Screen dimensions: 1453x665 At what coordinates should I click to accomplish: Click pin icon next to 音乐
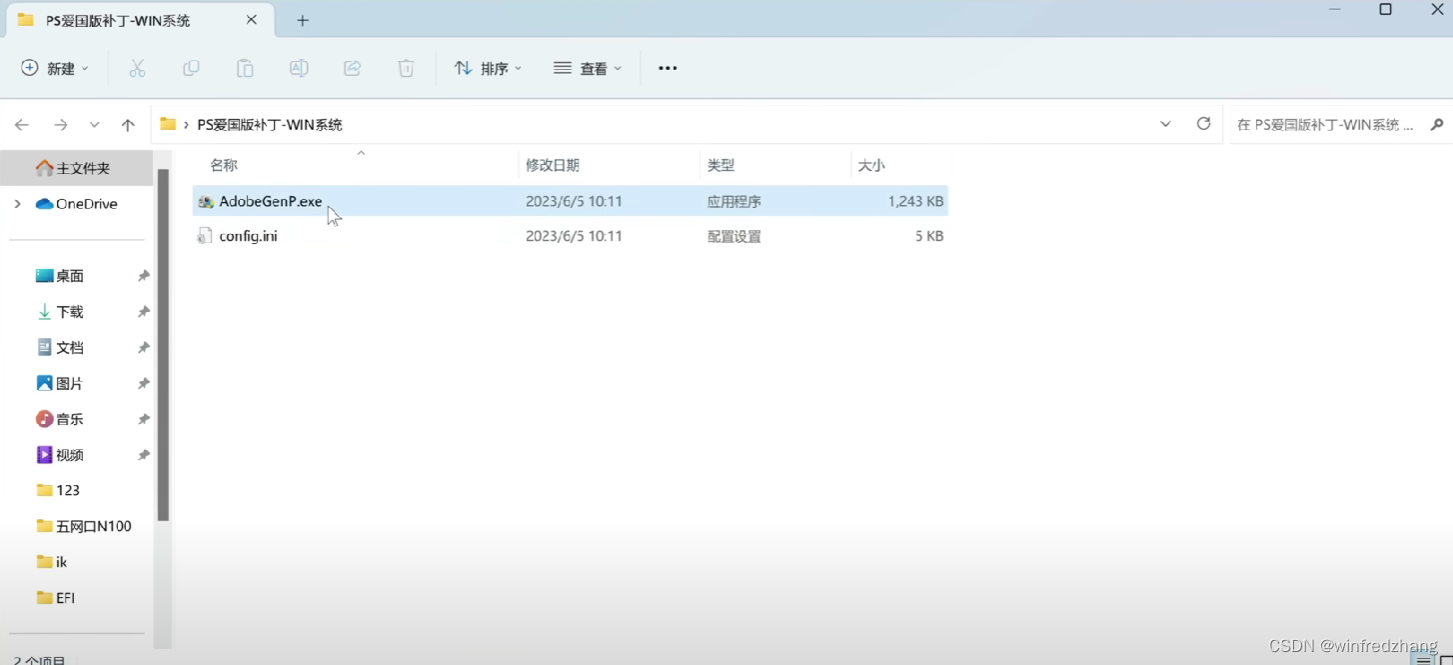pos(143,419)
